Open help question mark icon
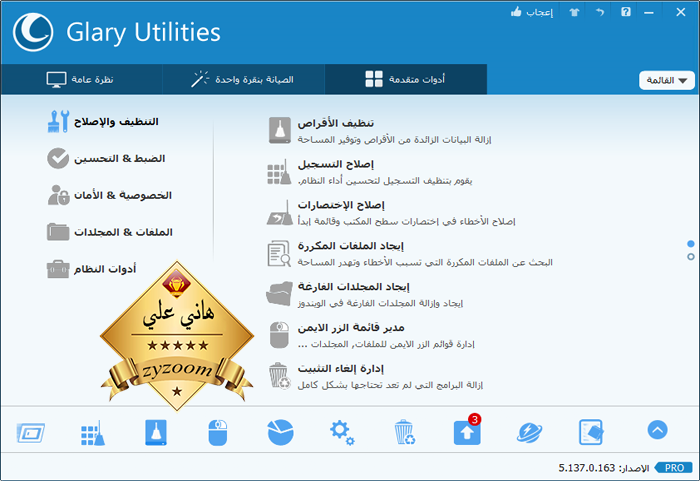Viewport: 700px width, 481px height. [x=626, y=12]
